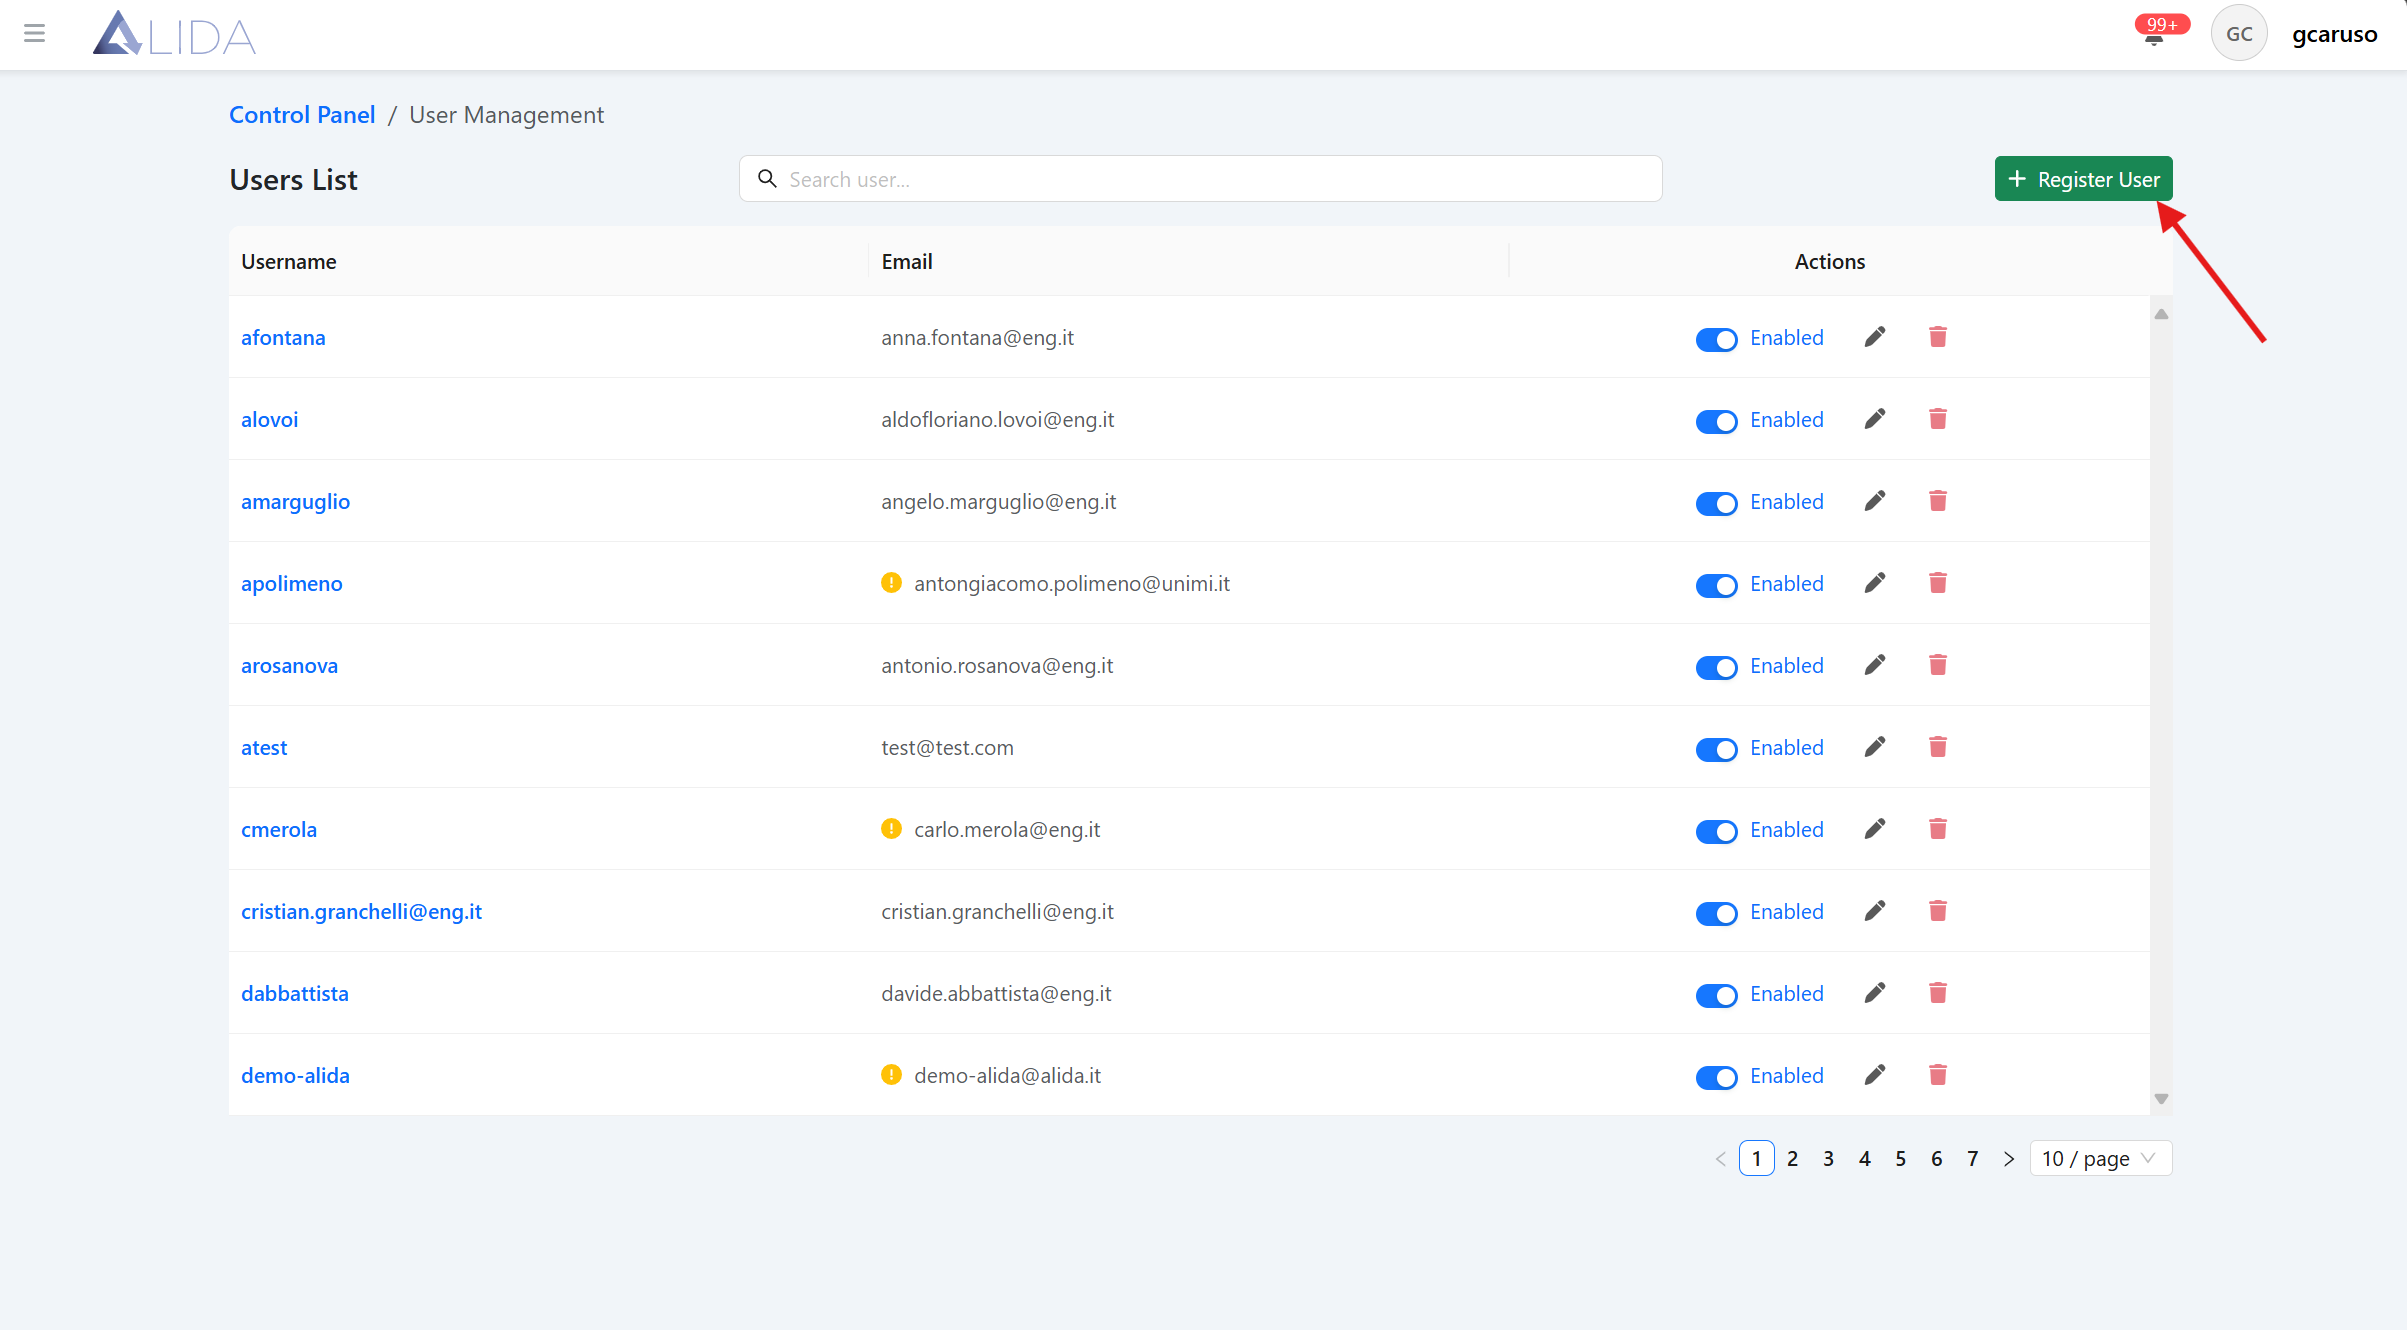This screenshot has height=1330, width=2407.
Task: Edit user dabbattista with pencil icon
Action: [x=1875, y=993]
